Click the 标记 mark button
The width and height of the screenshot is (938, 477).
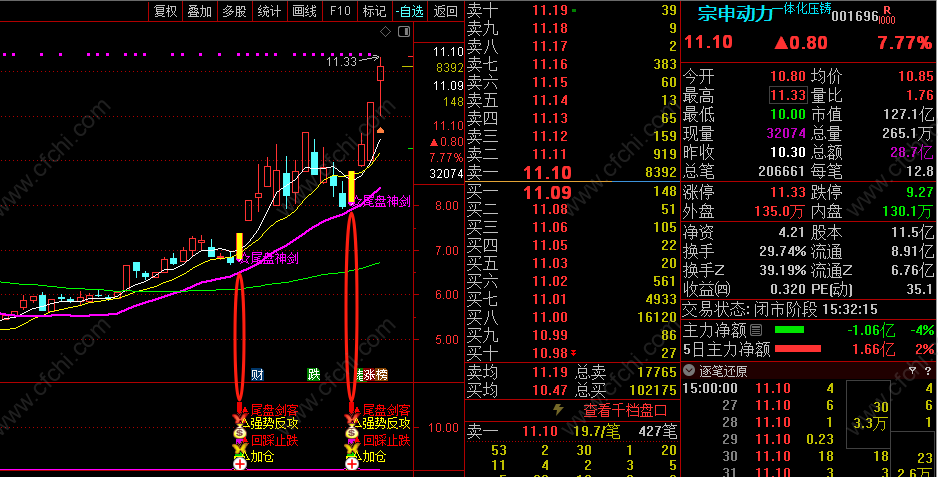pos(374,11)
